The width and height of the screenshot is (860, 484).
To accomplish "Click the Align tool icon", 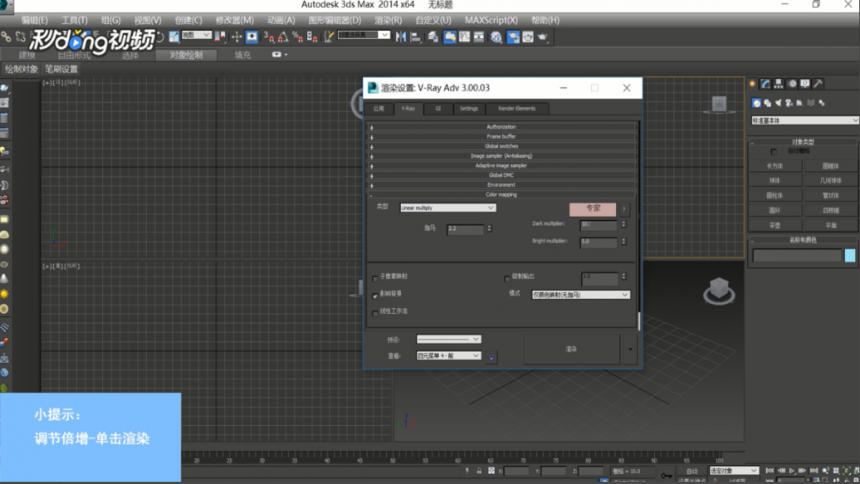I will click(415, 37).
